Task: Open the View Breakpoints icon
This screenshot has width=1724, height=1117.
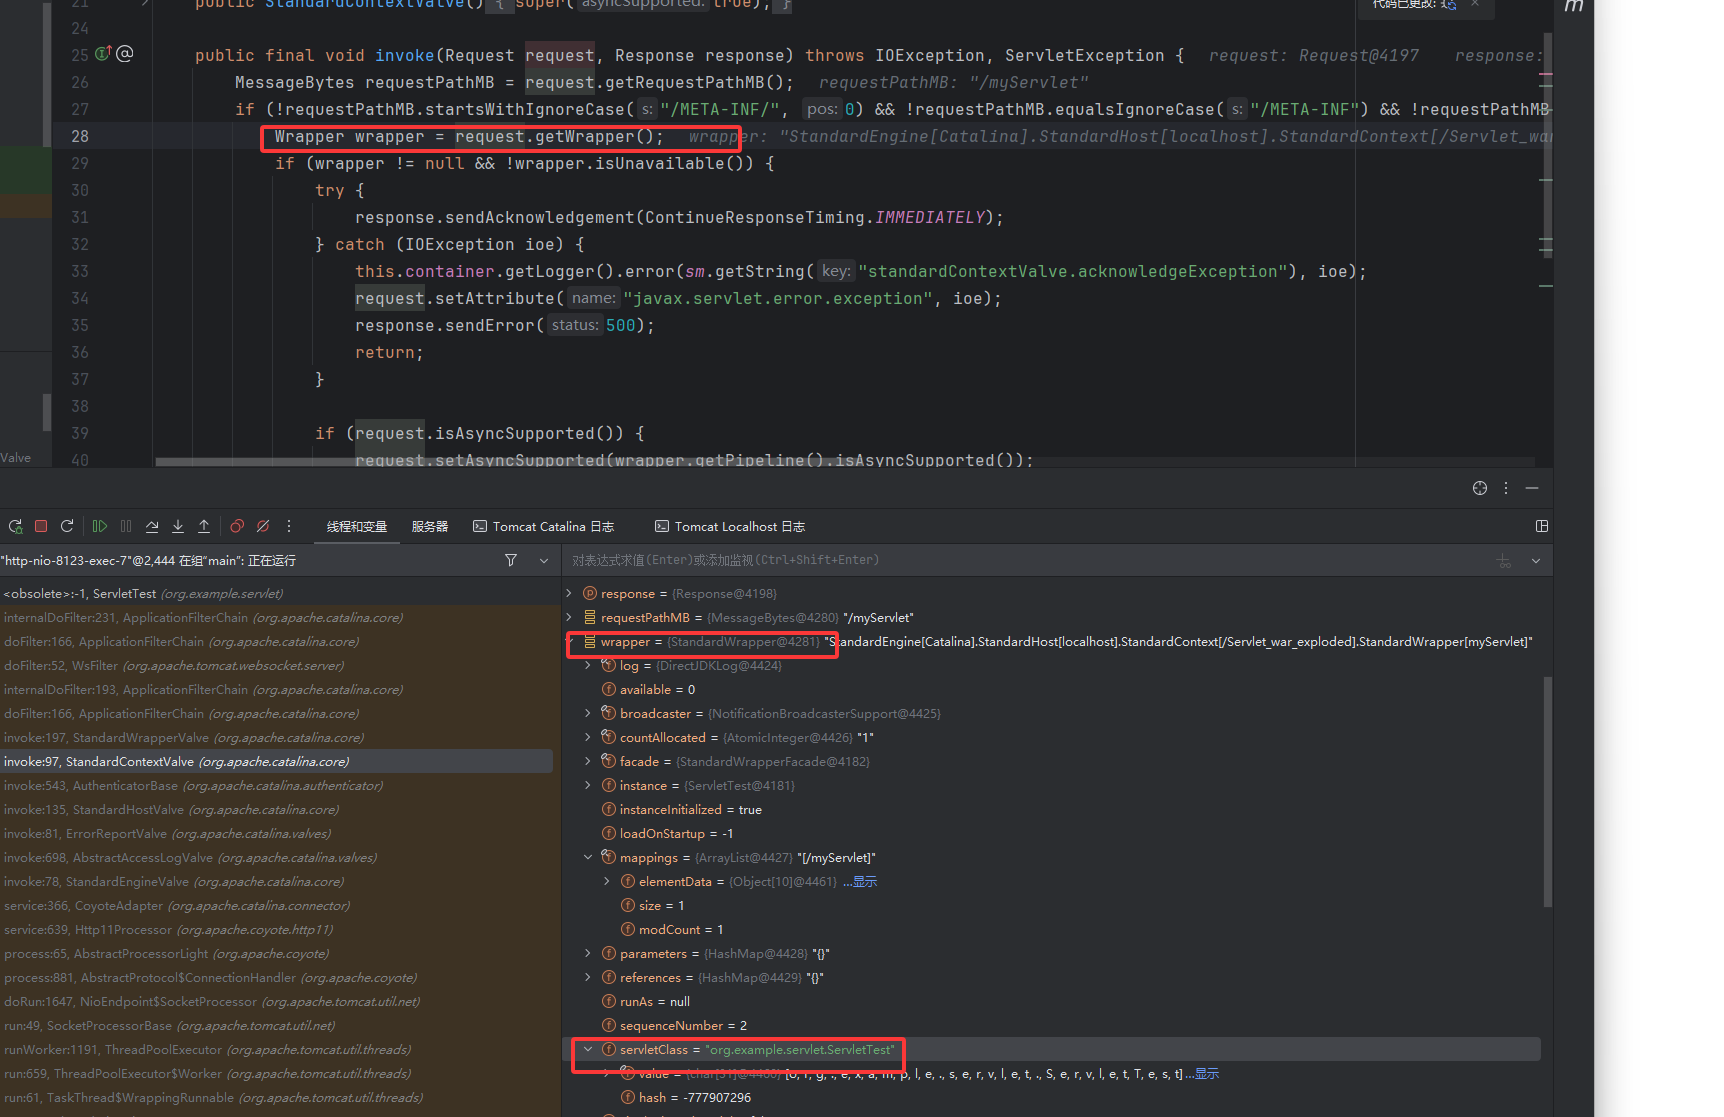Action: coord(237,526)
